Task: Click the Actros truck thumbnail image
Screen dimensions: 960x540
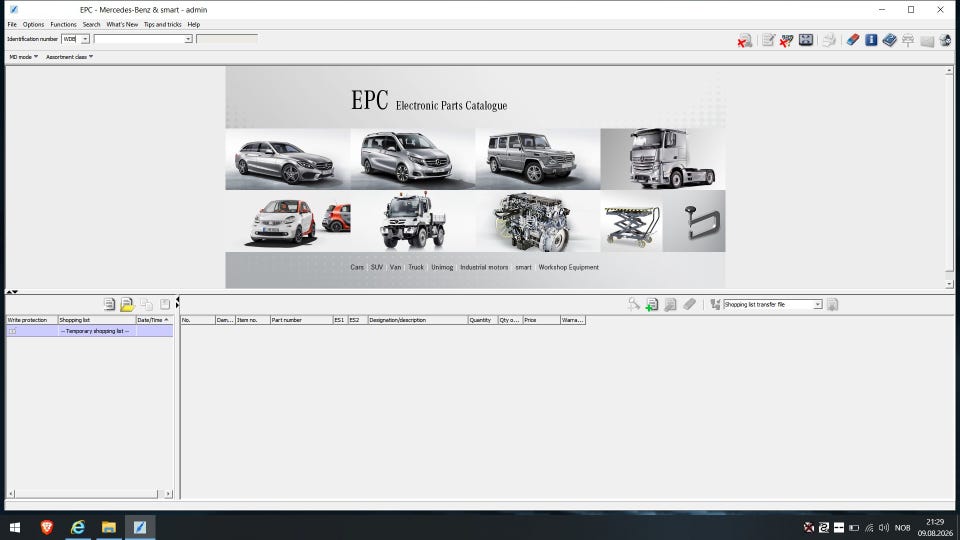Action: pyautogui.click(x=663, y=159)
